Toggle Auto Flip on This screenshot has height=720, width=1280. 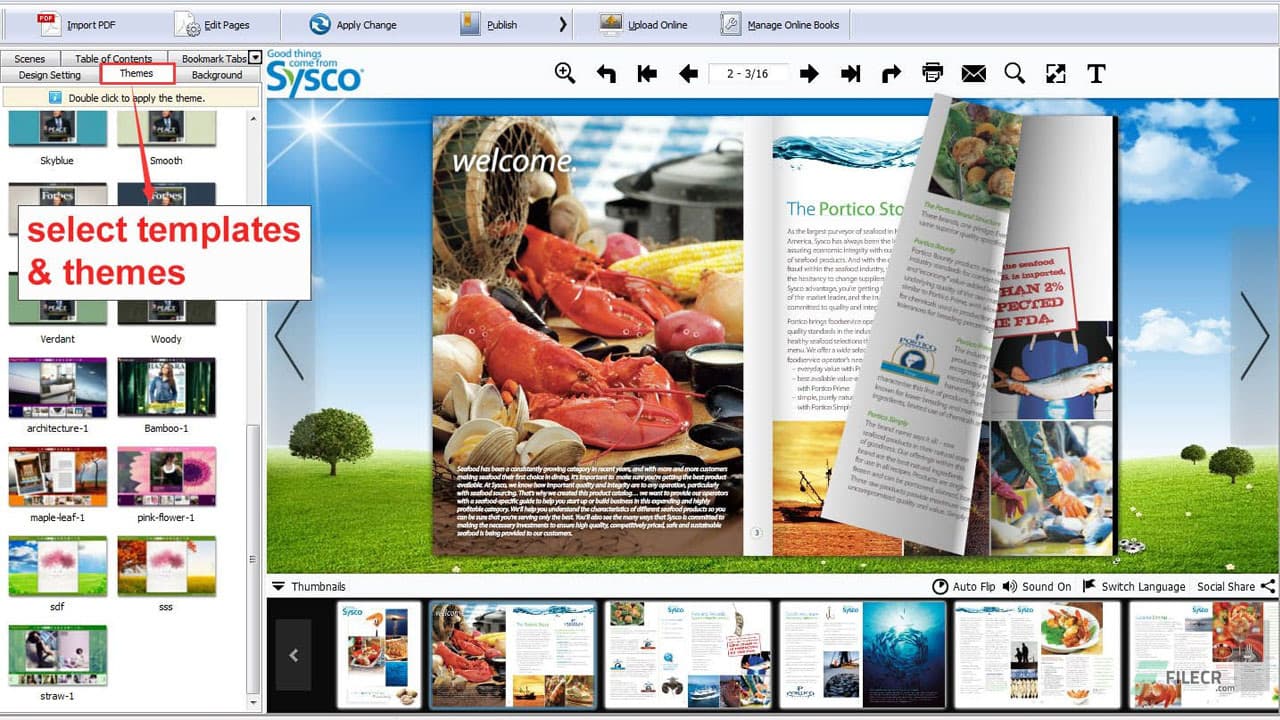tap(963, 586)
